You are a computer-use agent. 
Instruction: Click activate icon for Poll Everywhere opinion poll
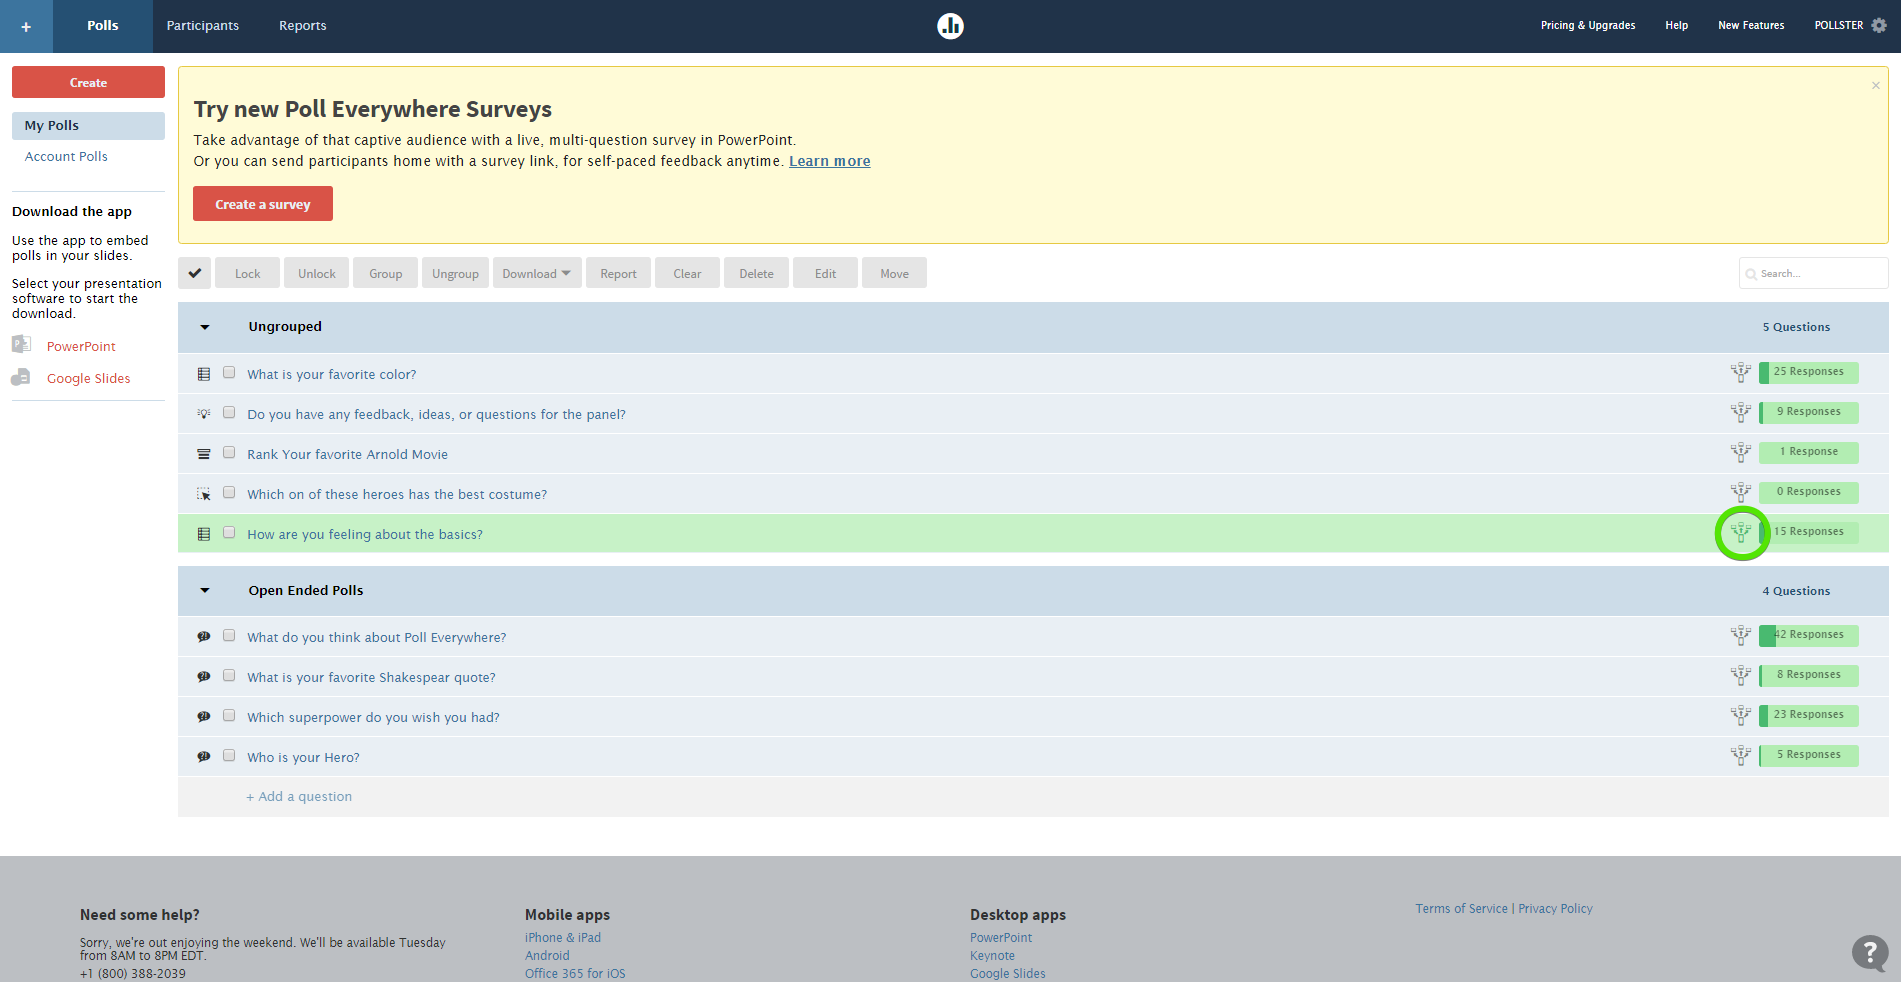coord(1741,635)
